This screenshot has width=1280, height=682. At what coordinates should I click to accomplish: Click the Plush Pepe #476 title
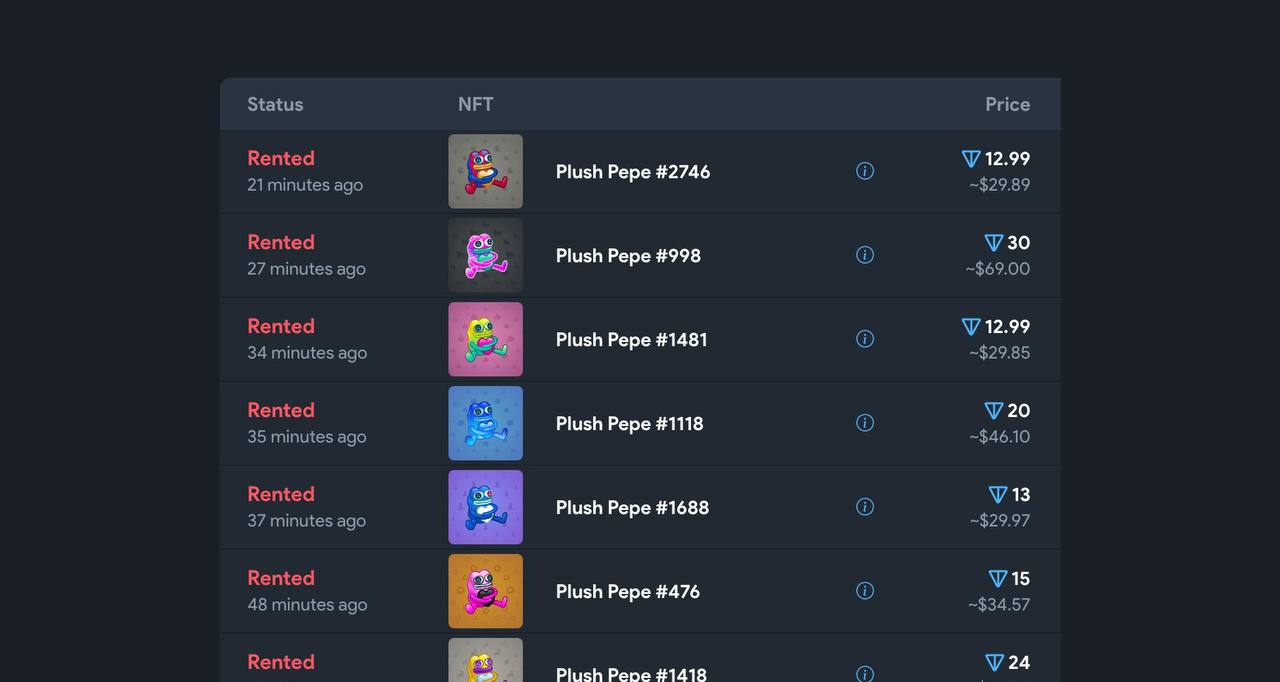[627, 591]
